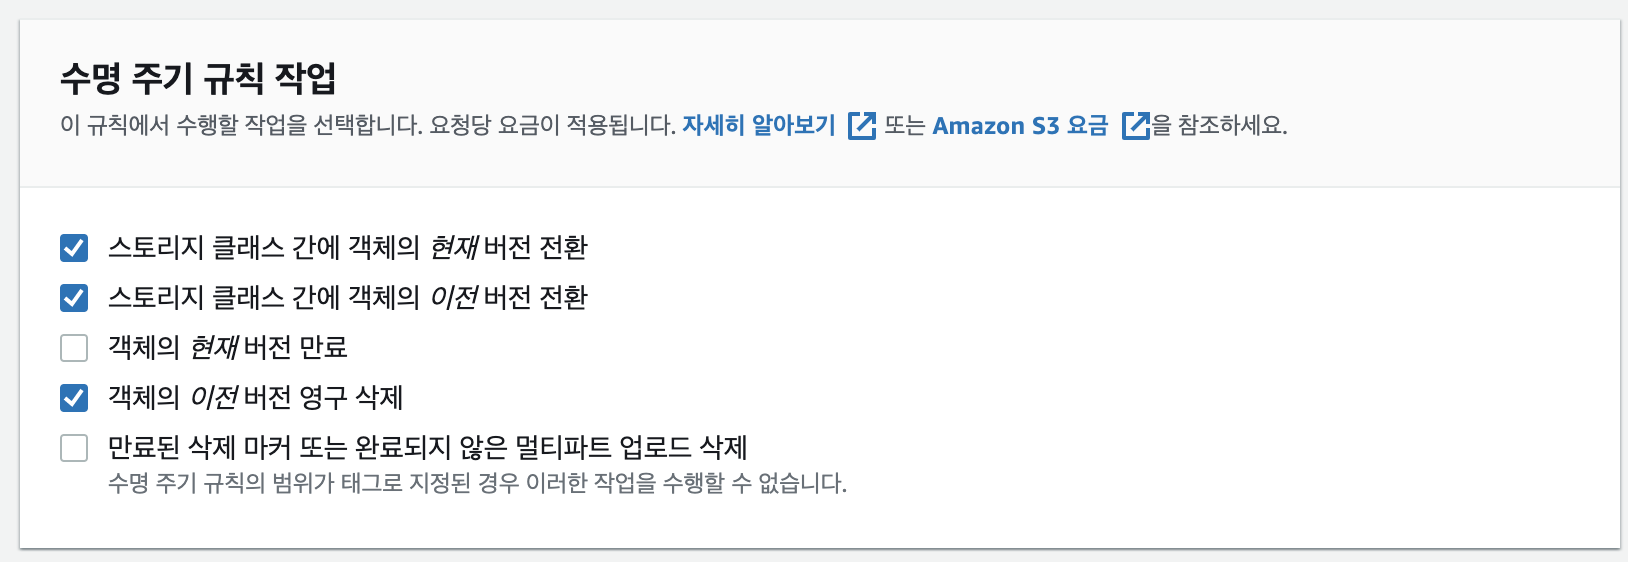Enable the 객체의 현재 버전 만료 checkbox

click(74, 348)
